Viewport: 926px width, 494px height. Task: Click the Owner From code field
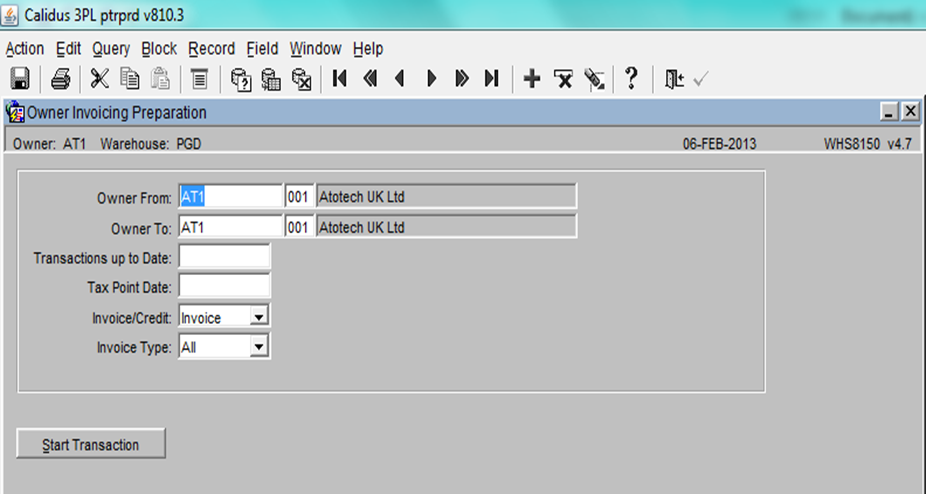(x=231, y=197)
